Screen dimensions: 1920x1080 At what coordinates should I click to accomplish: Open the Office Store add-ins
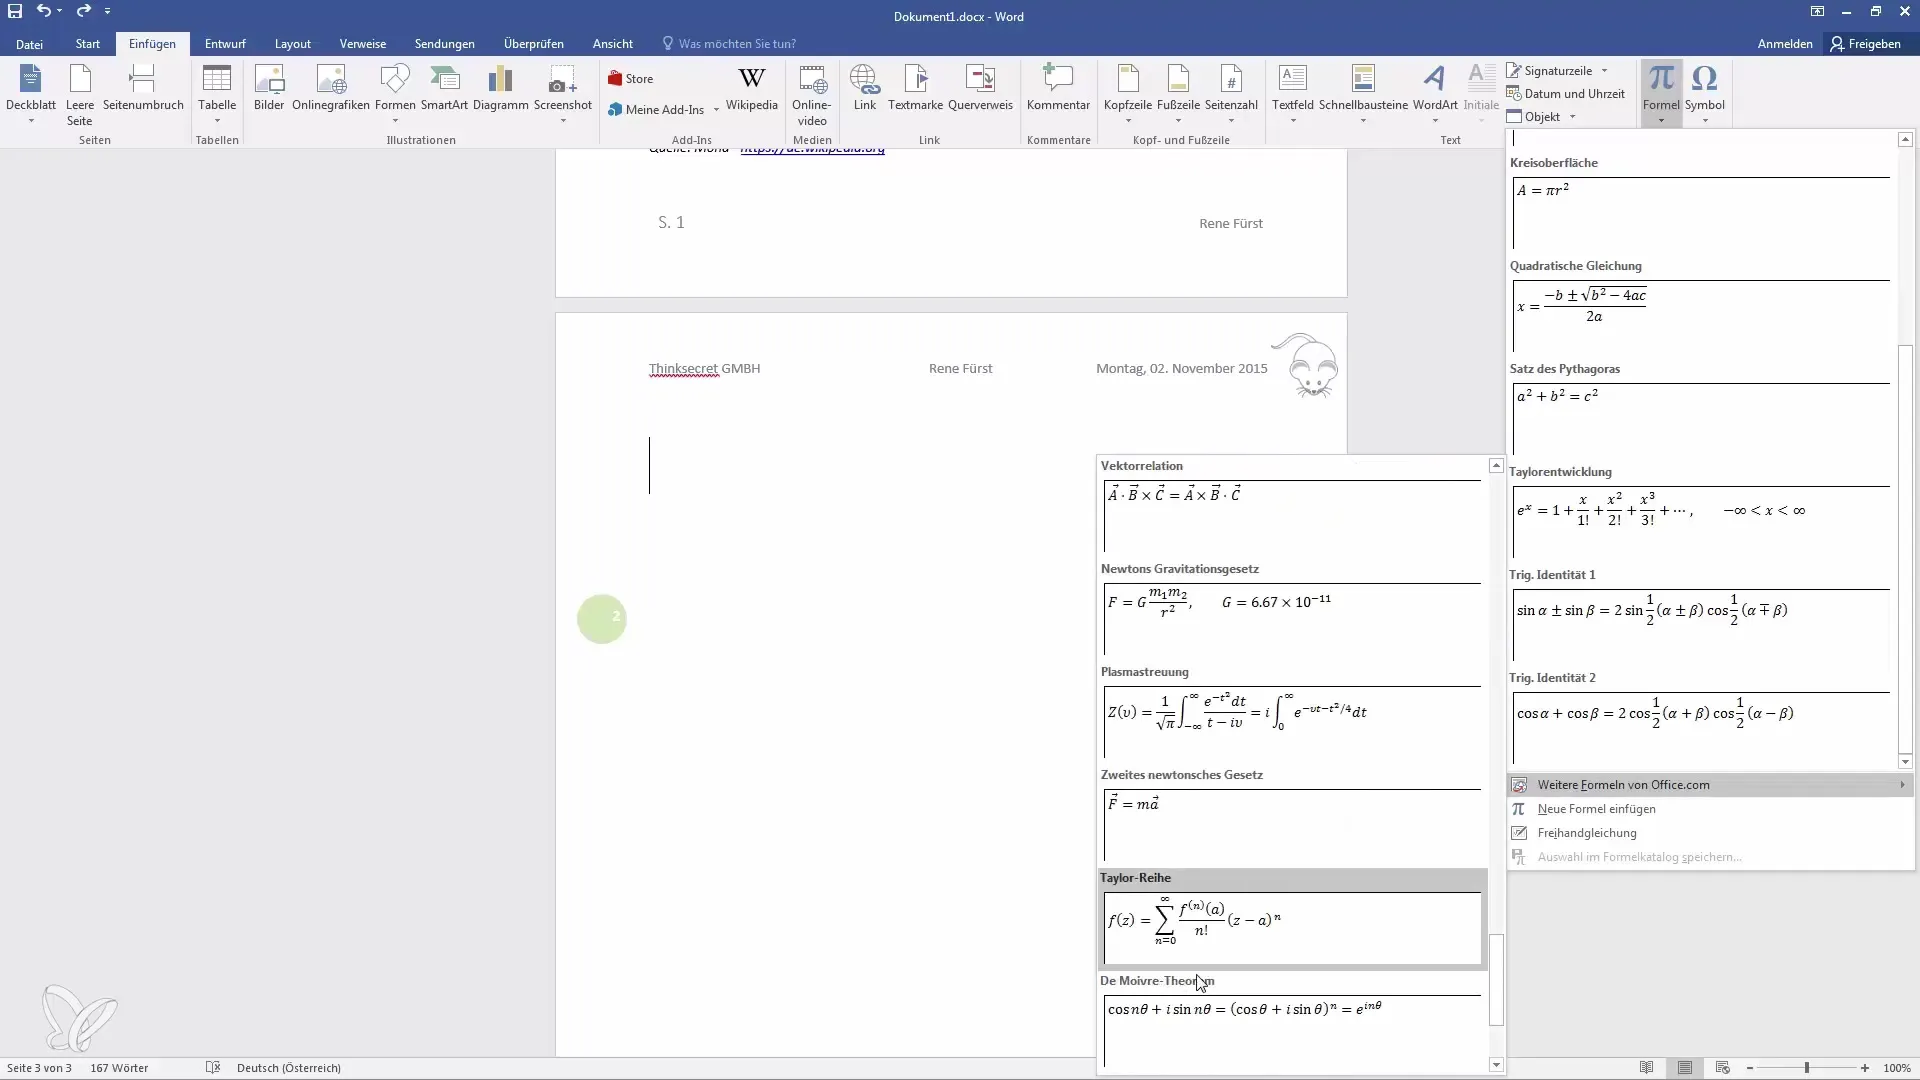click(631, 79)
